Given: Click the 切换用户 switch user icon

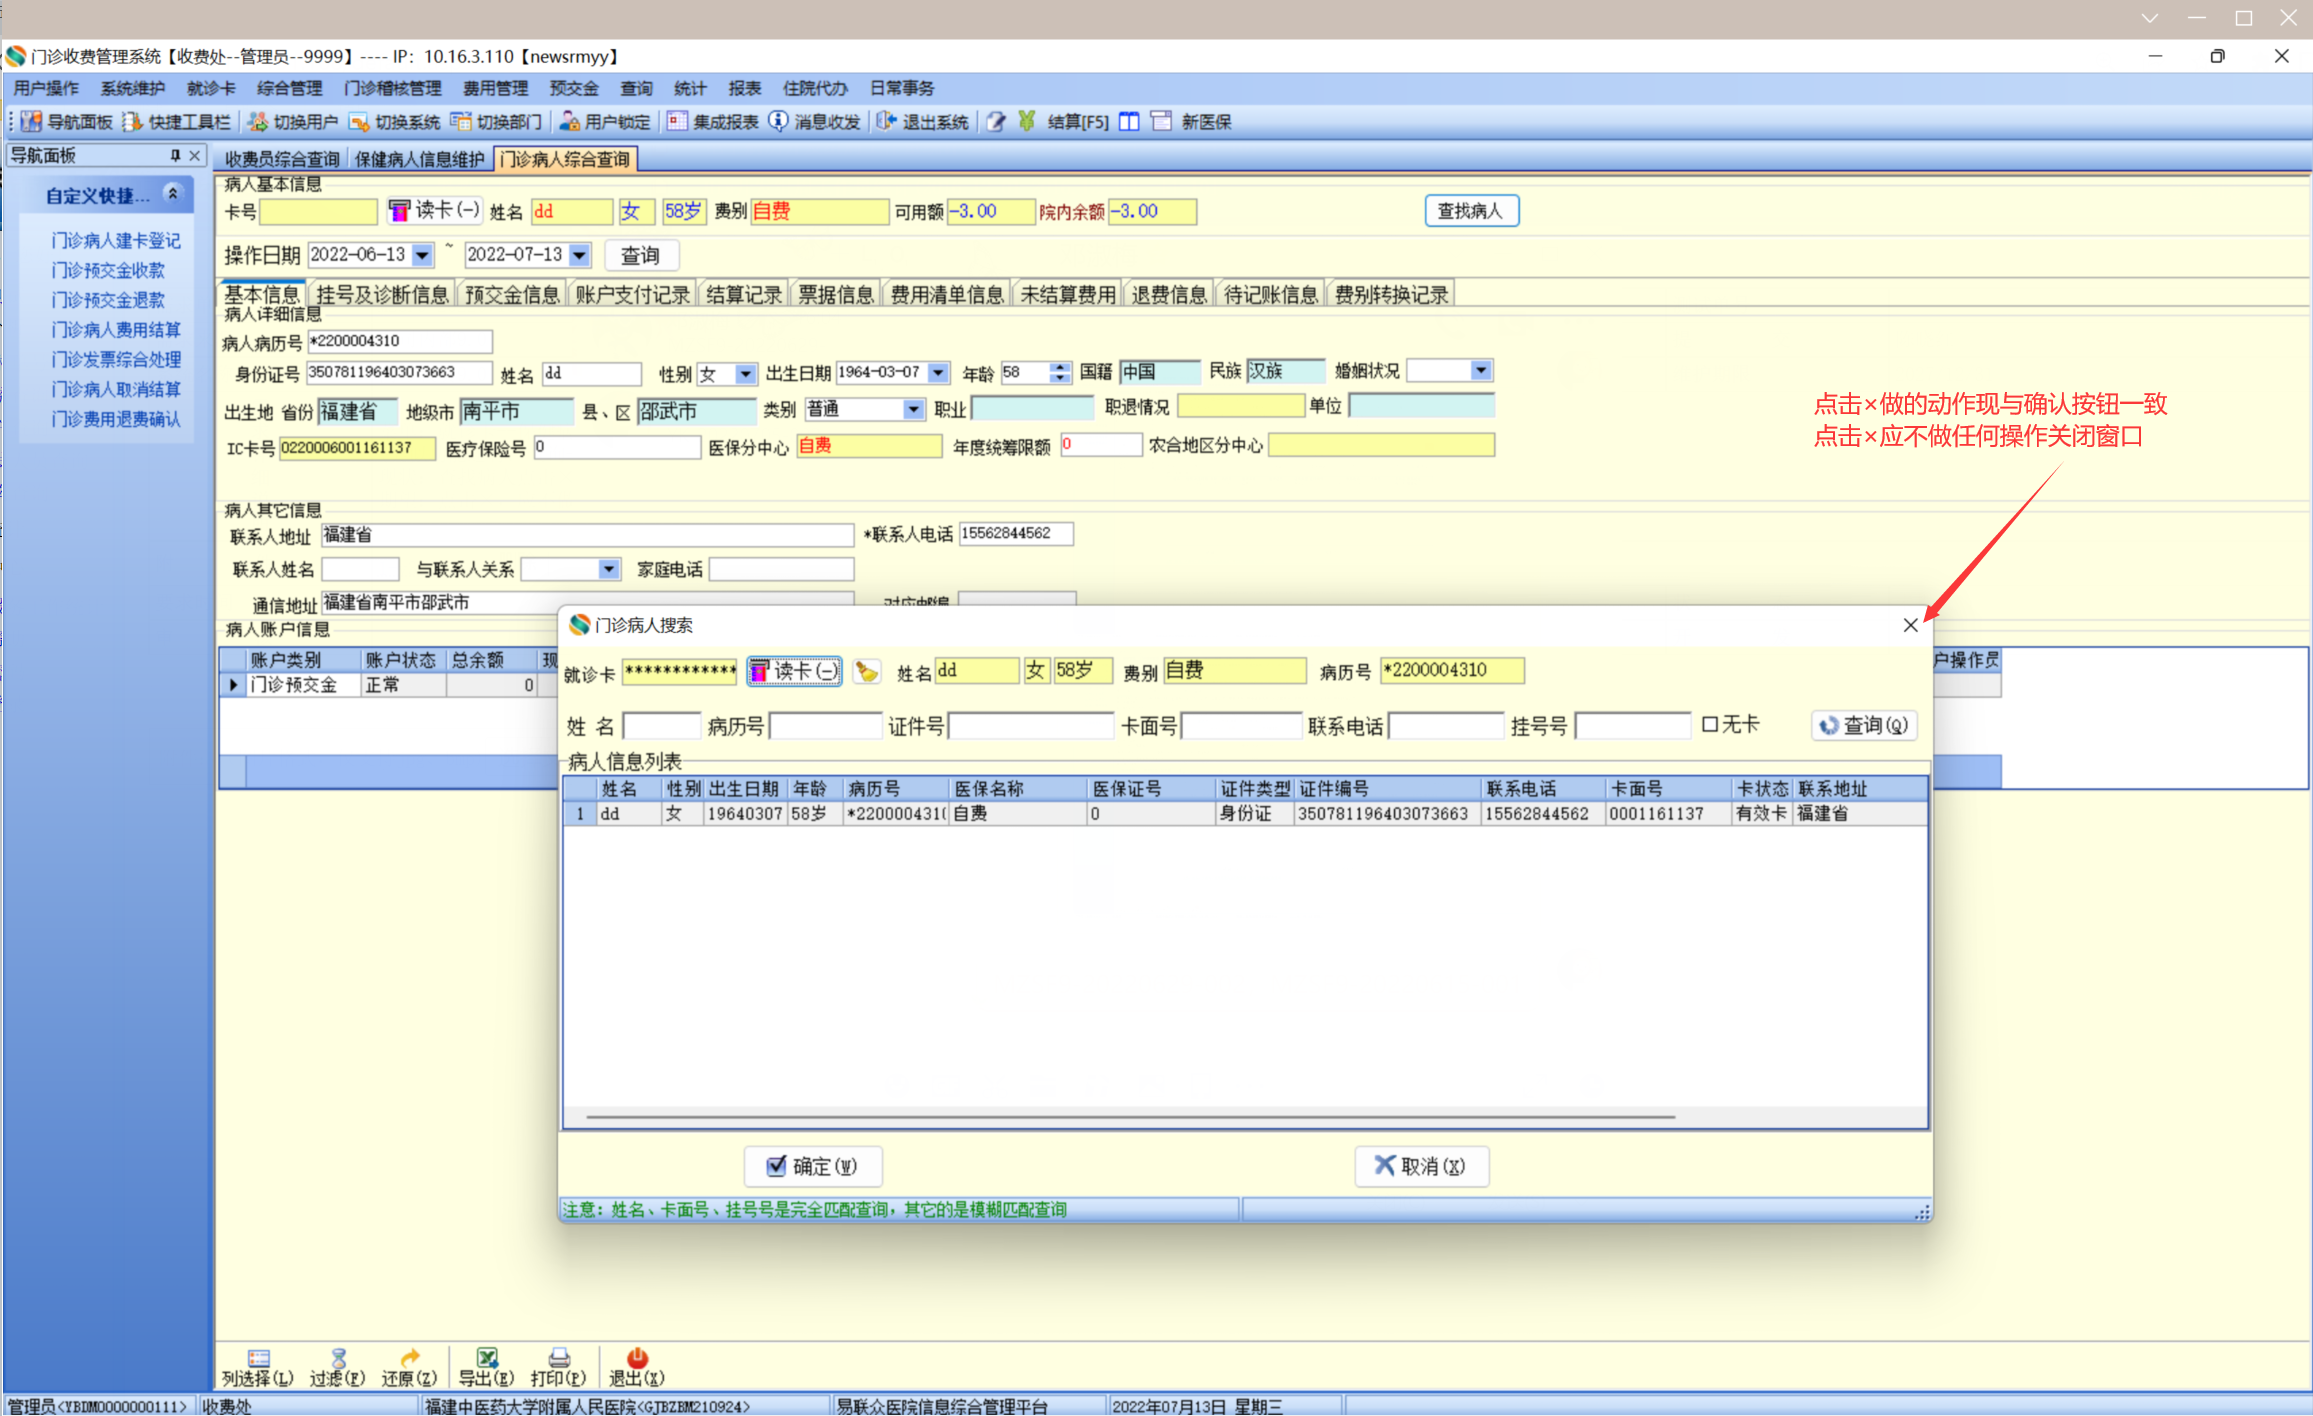Looking at the screenshot, I should (x=258, y=122).
